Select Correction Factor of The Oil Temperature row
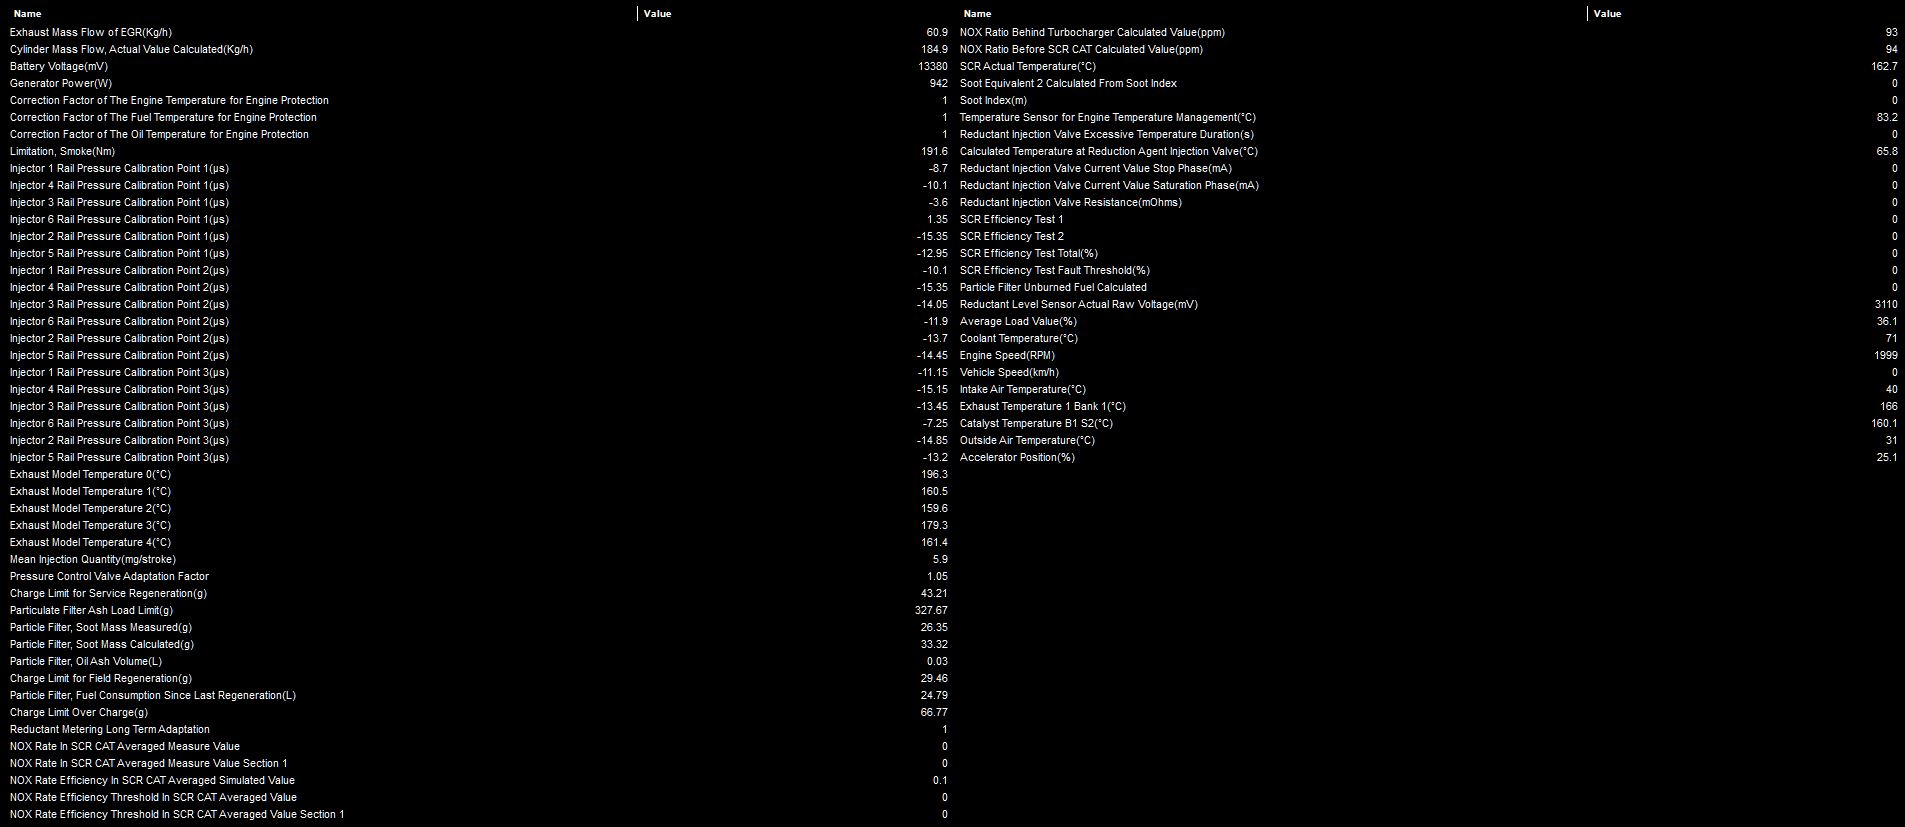The width and height of the screenshot is (1905, 827). (478, 134)
